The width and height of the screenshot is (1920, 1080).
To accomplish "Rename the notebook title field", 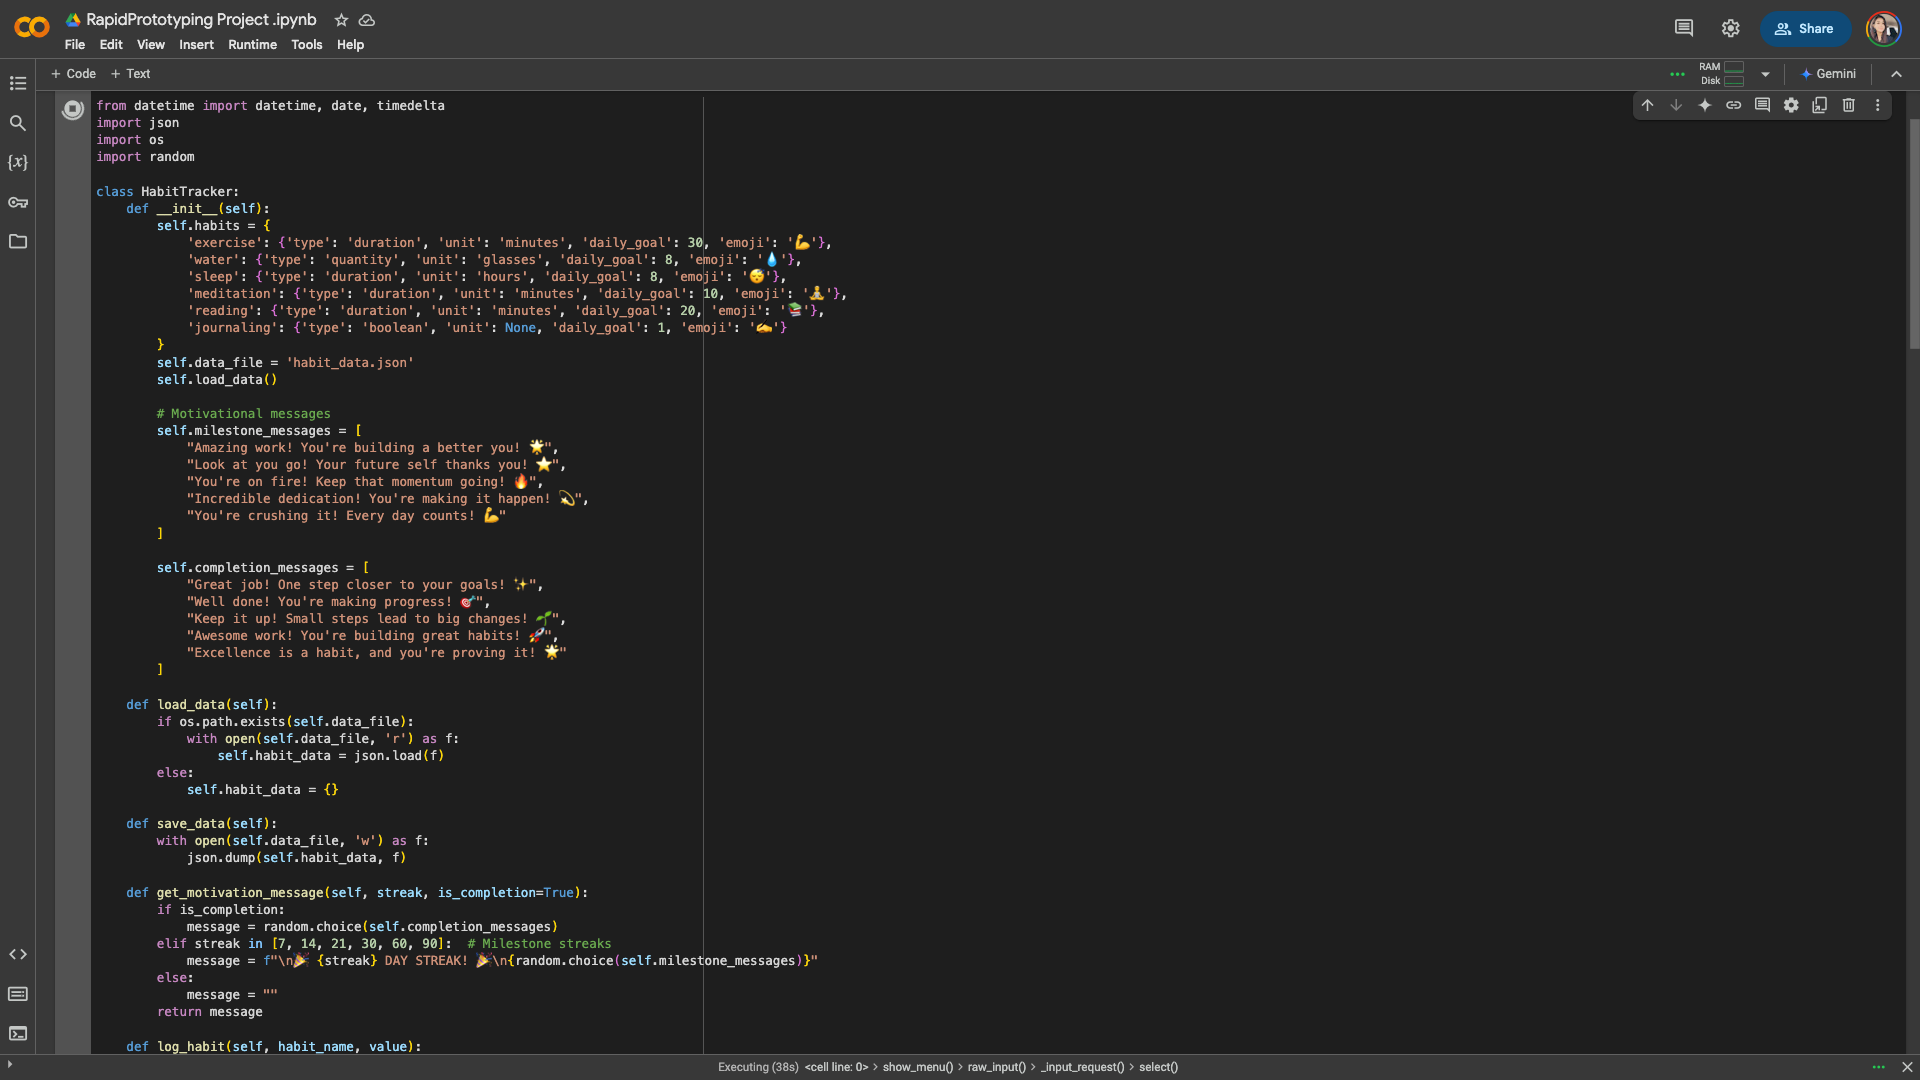I will point(201,20).
